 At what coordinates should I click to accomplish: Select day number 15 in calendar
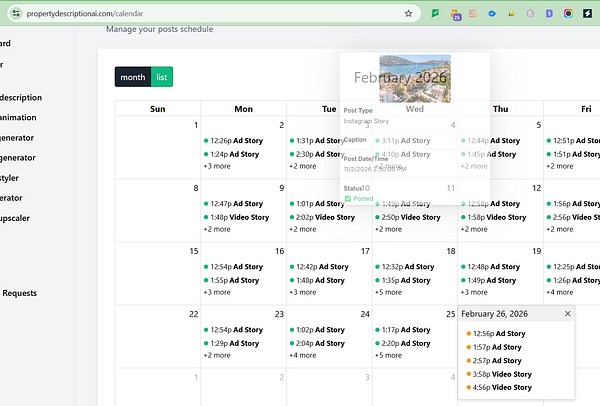pyautogui.click(x=194, y=251)
